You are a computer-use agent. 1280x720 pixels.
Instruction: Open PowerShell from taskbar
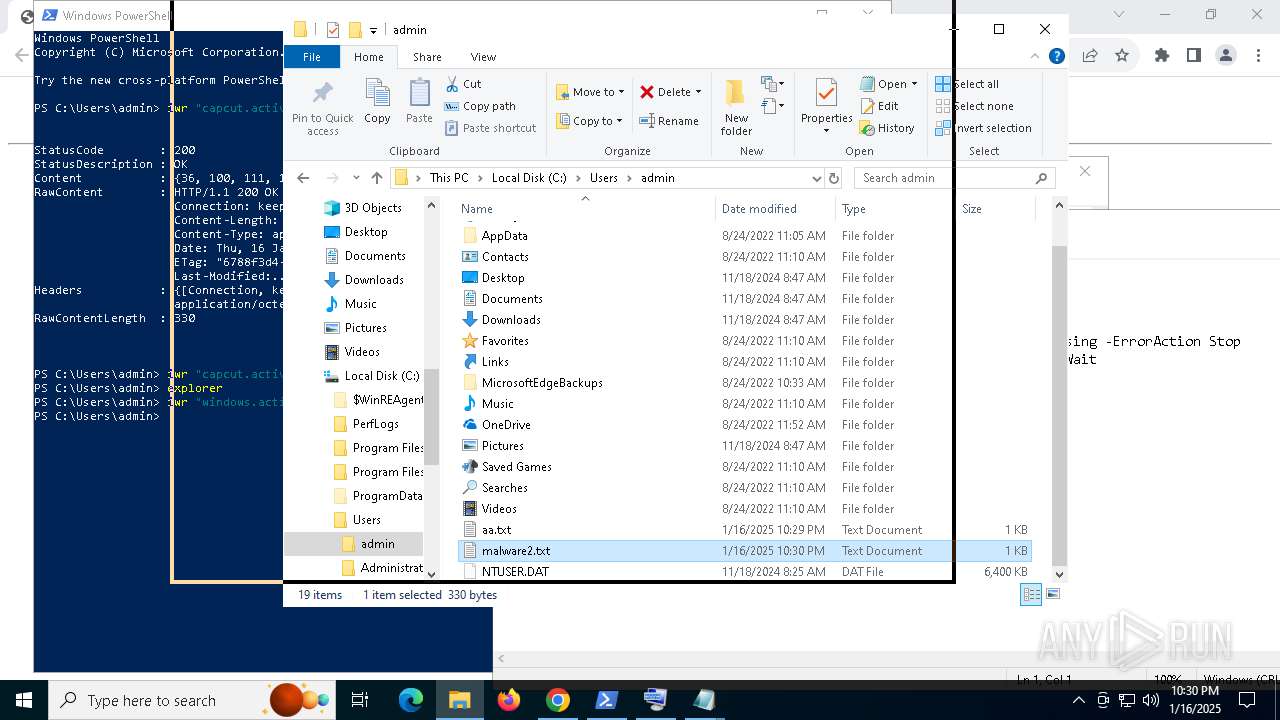coord(607,700)
